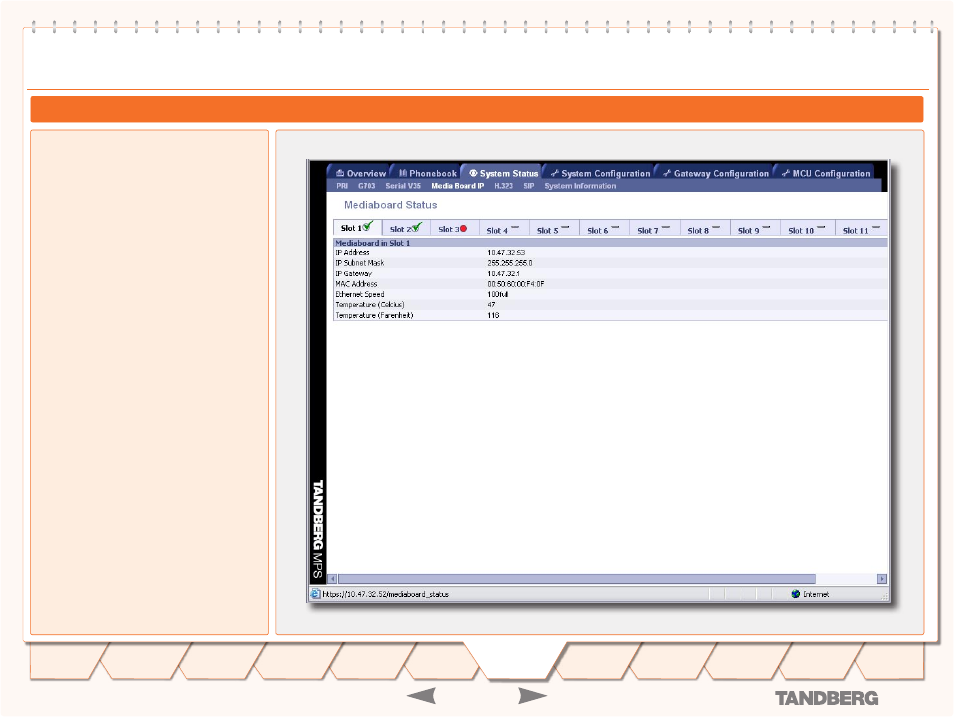Image resolution: width=954 pixels, height=717 pixels.
Task: Click the green checkmark on Slot 1
Action: [368, 226]
